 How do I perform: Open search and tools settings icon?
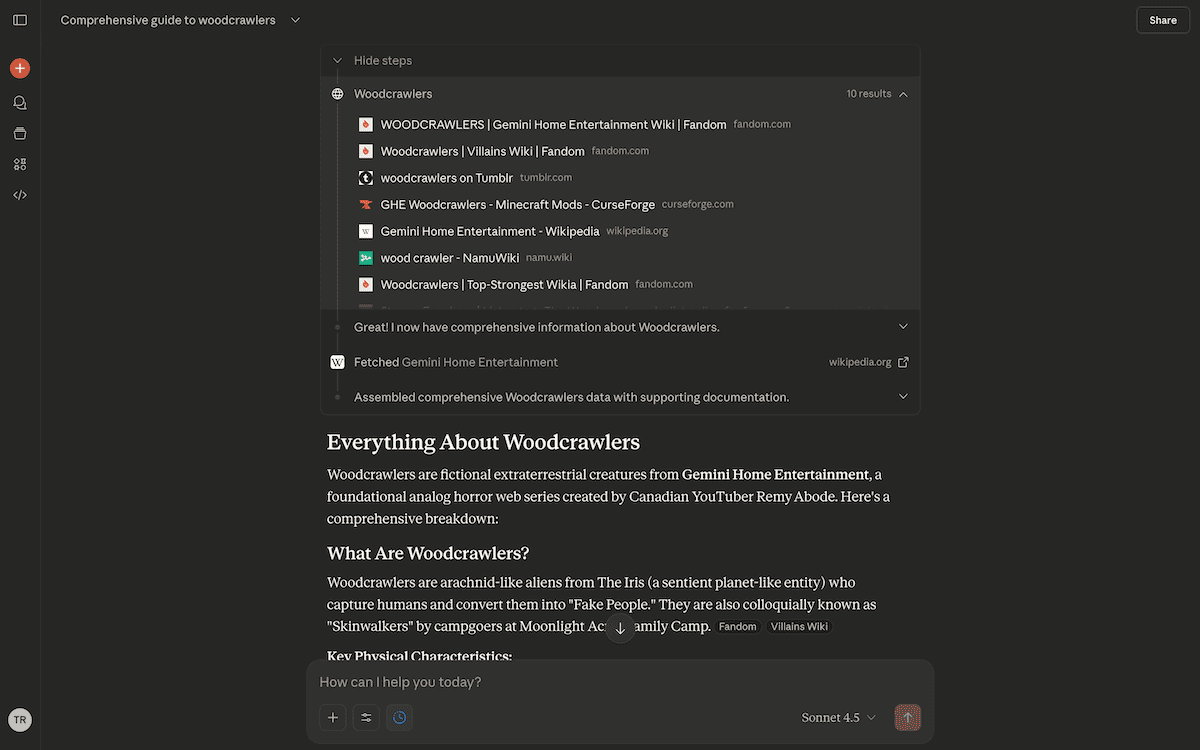[x=366, y=717]
